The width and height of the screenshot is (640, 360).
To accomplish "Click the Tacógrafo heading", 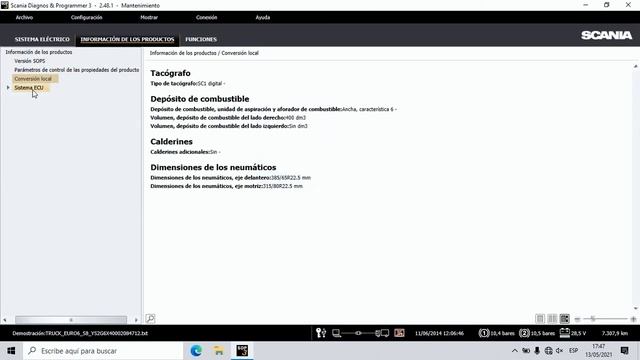I will 170,73.
